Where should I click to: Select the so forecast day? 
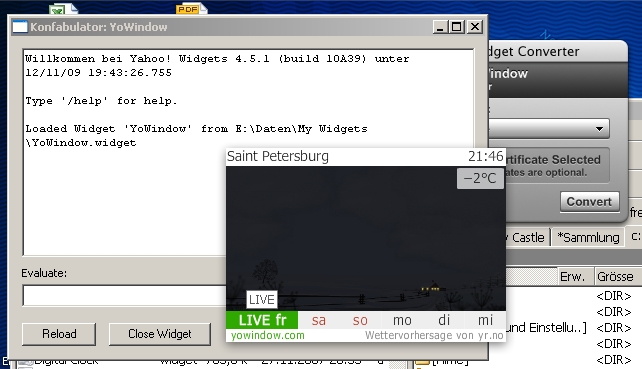point(360,320)
